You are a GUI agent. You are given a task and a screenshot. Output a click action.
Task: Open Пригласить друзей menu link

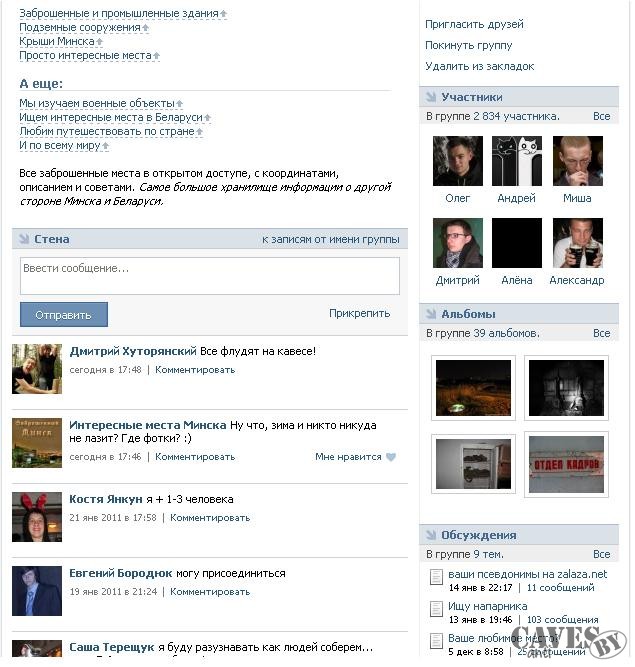click(475, 25)
